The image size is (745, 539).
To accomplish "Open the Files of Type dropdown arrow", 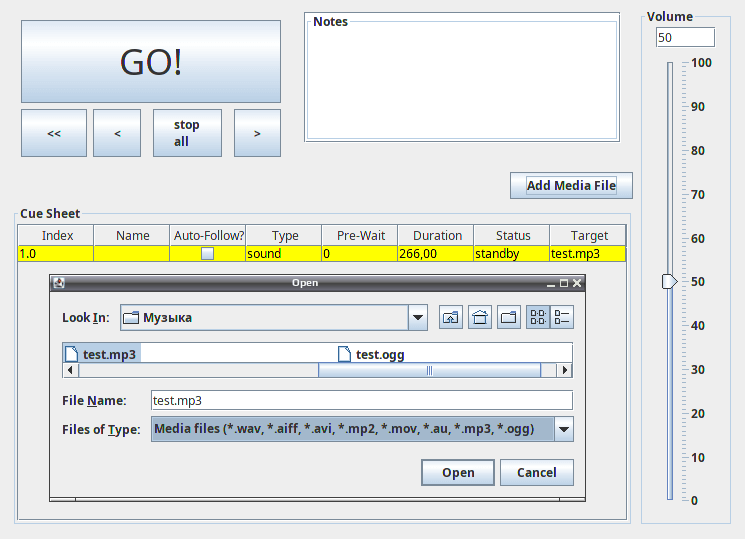I will click(x=564, y=429).
